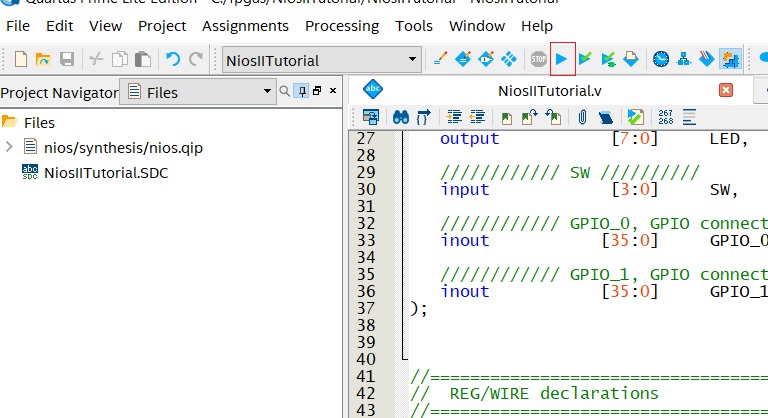Open the Project menu
The width and height of the screenshot is (768, 418).
[162, 26]
